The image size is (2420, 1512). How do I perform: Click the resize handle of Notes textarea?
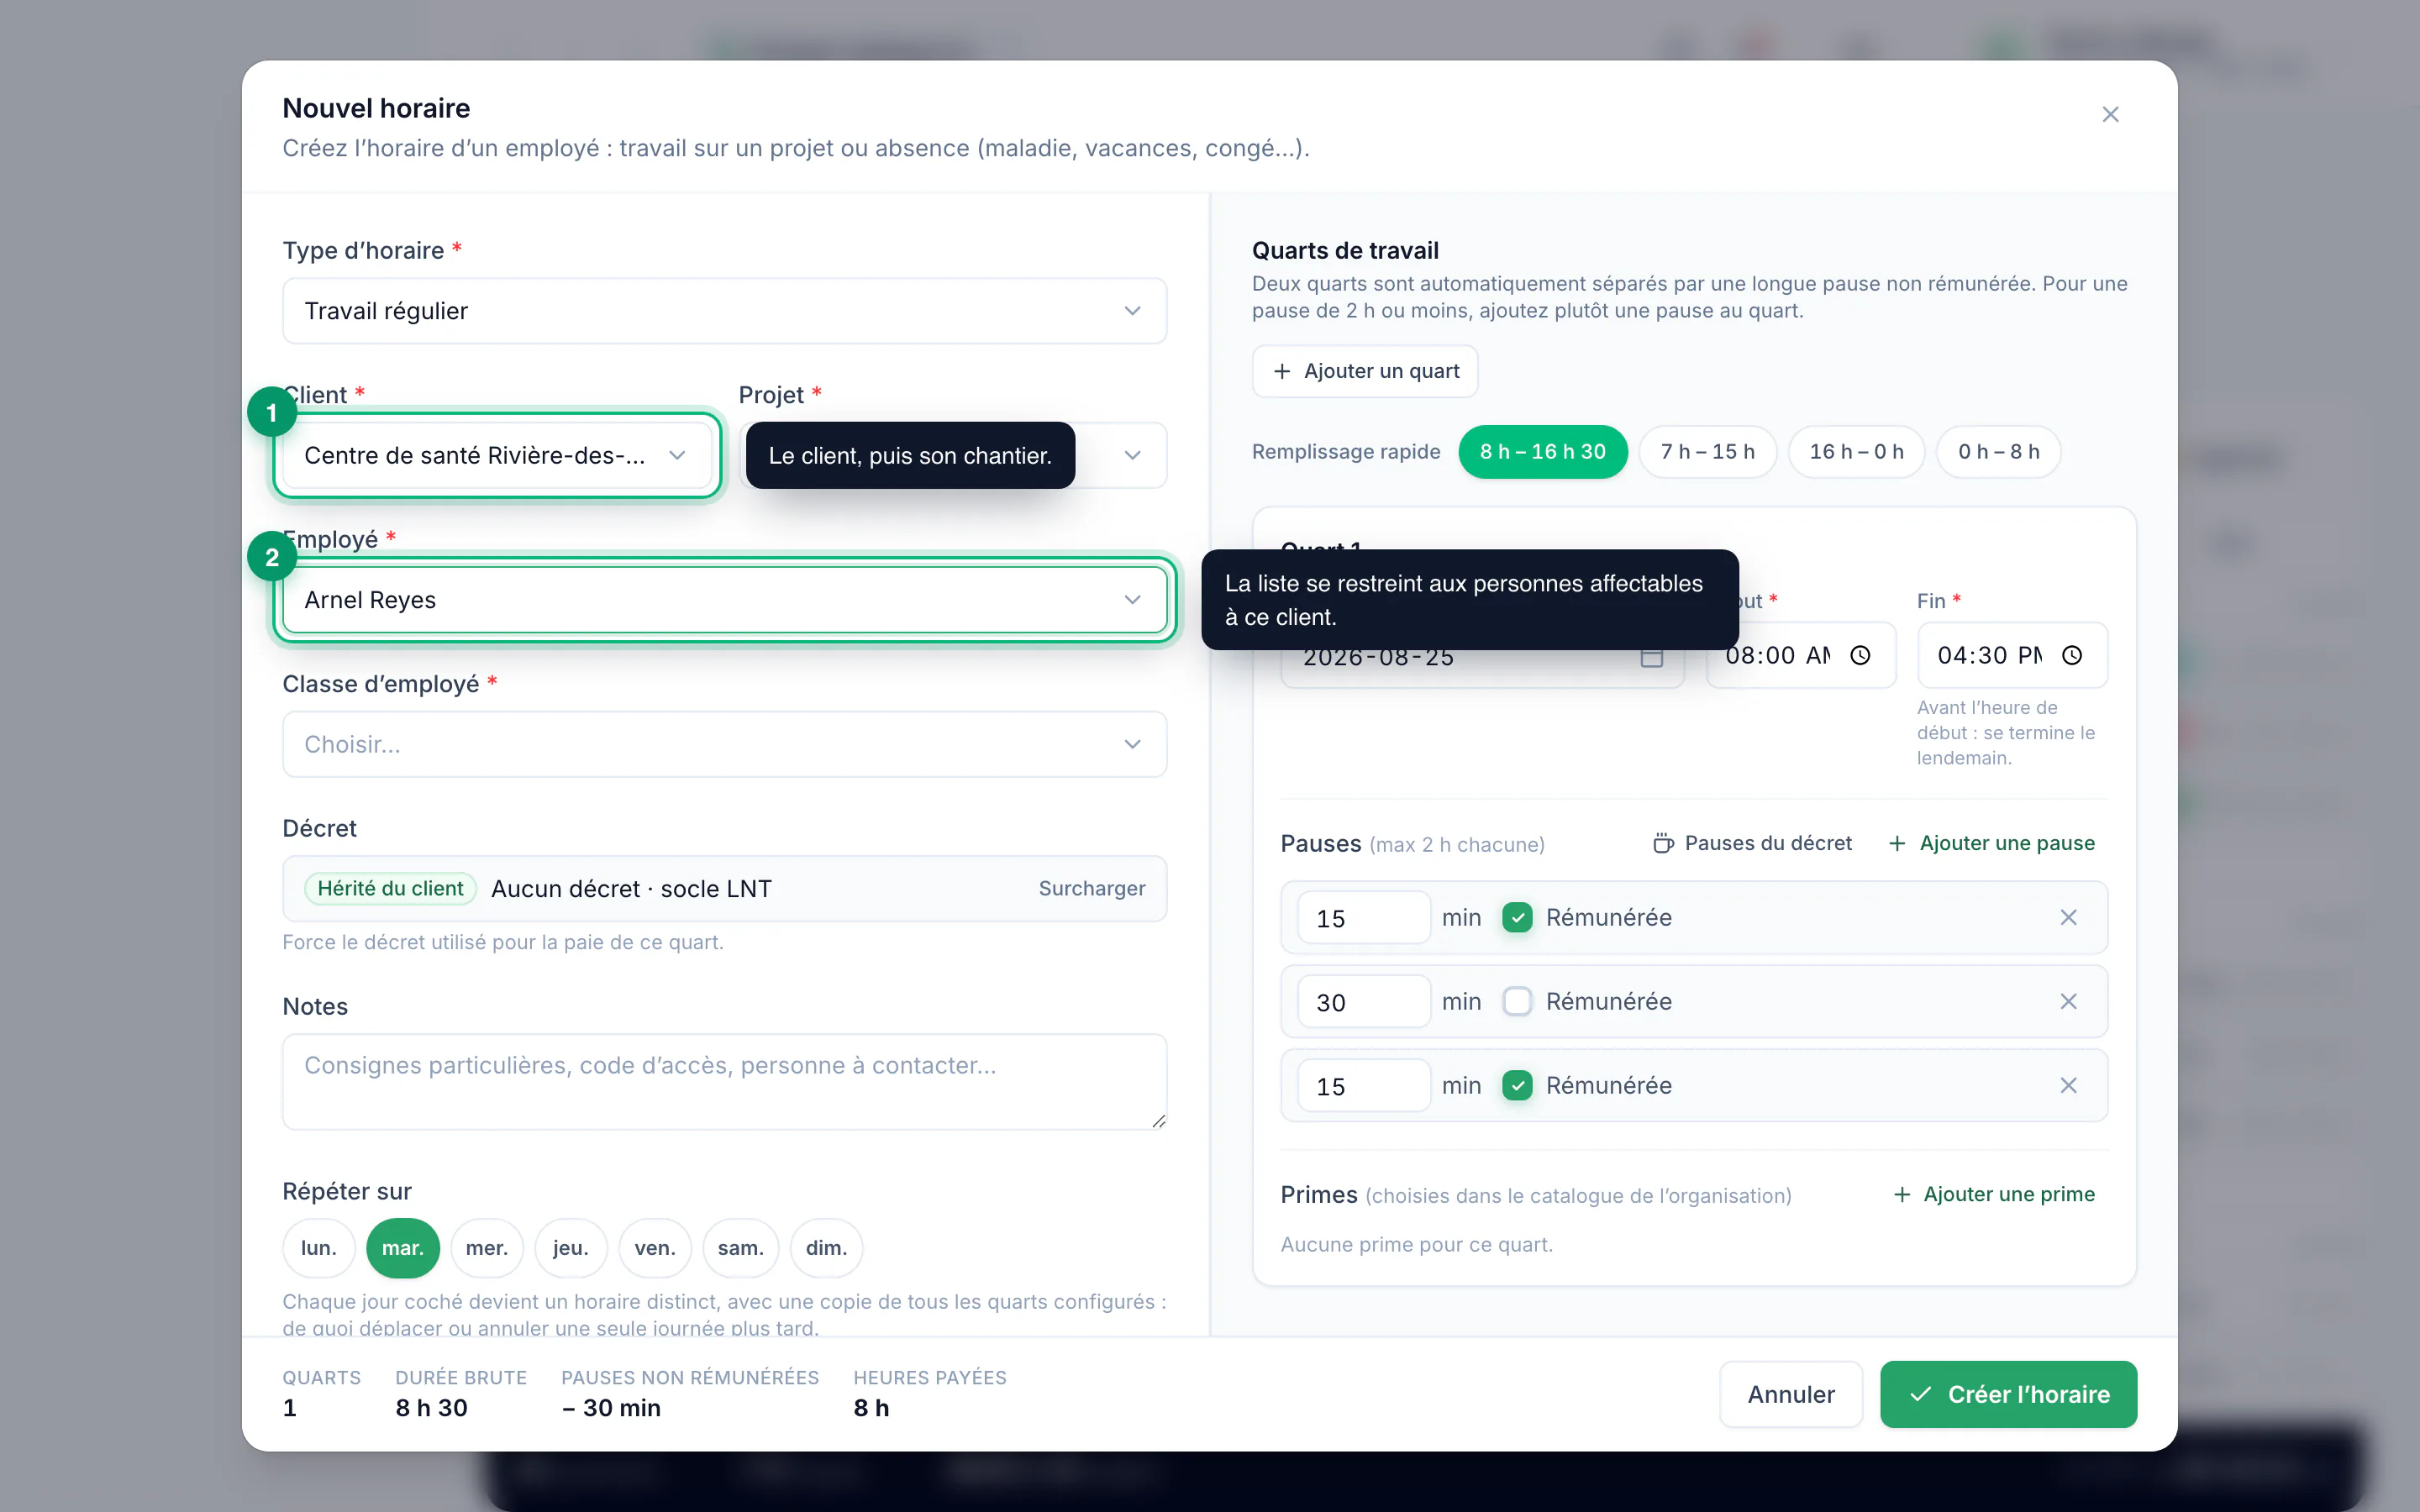point(1158,1121)
